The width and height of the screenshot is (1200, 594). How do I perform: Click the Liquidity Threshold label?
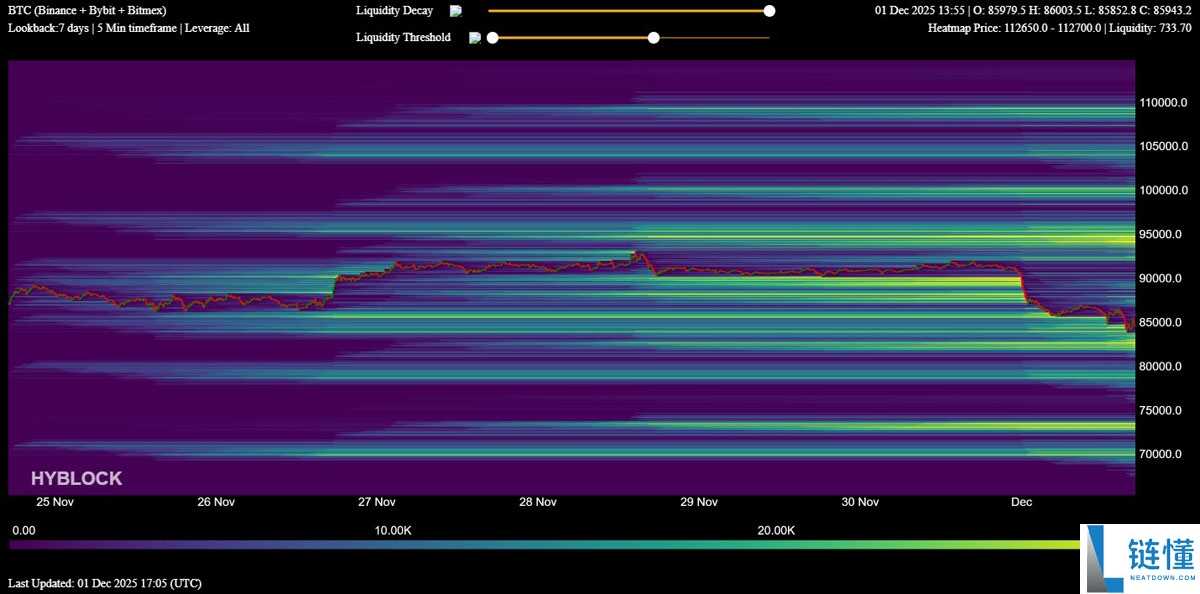(x=403, y=38)
